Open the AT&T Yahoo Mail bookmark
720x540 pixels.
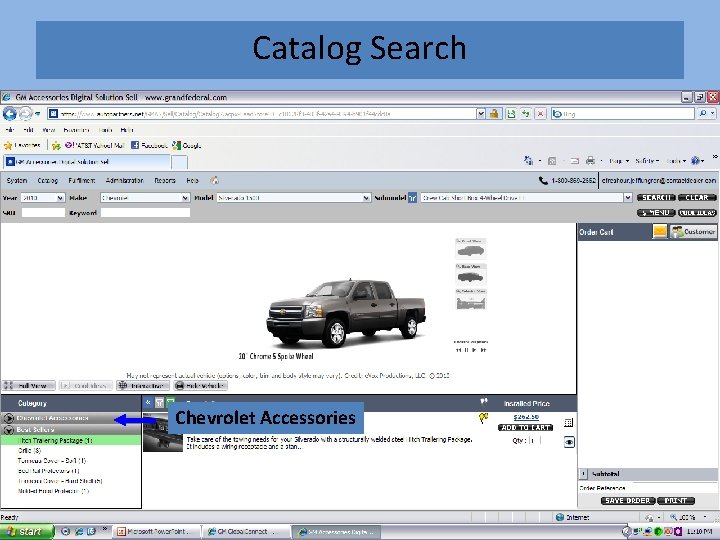(x=95, y=146)
